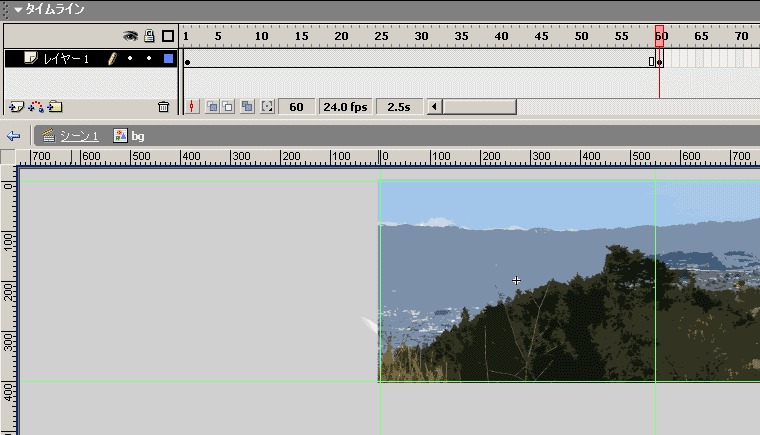Image resolution: width=760 pixels, height=435 pixels.
Task: Delete layer using trash can icon
Action: (x=163, y=107)
